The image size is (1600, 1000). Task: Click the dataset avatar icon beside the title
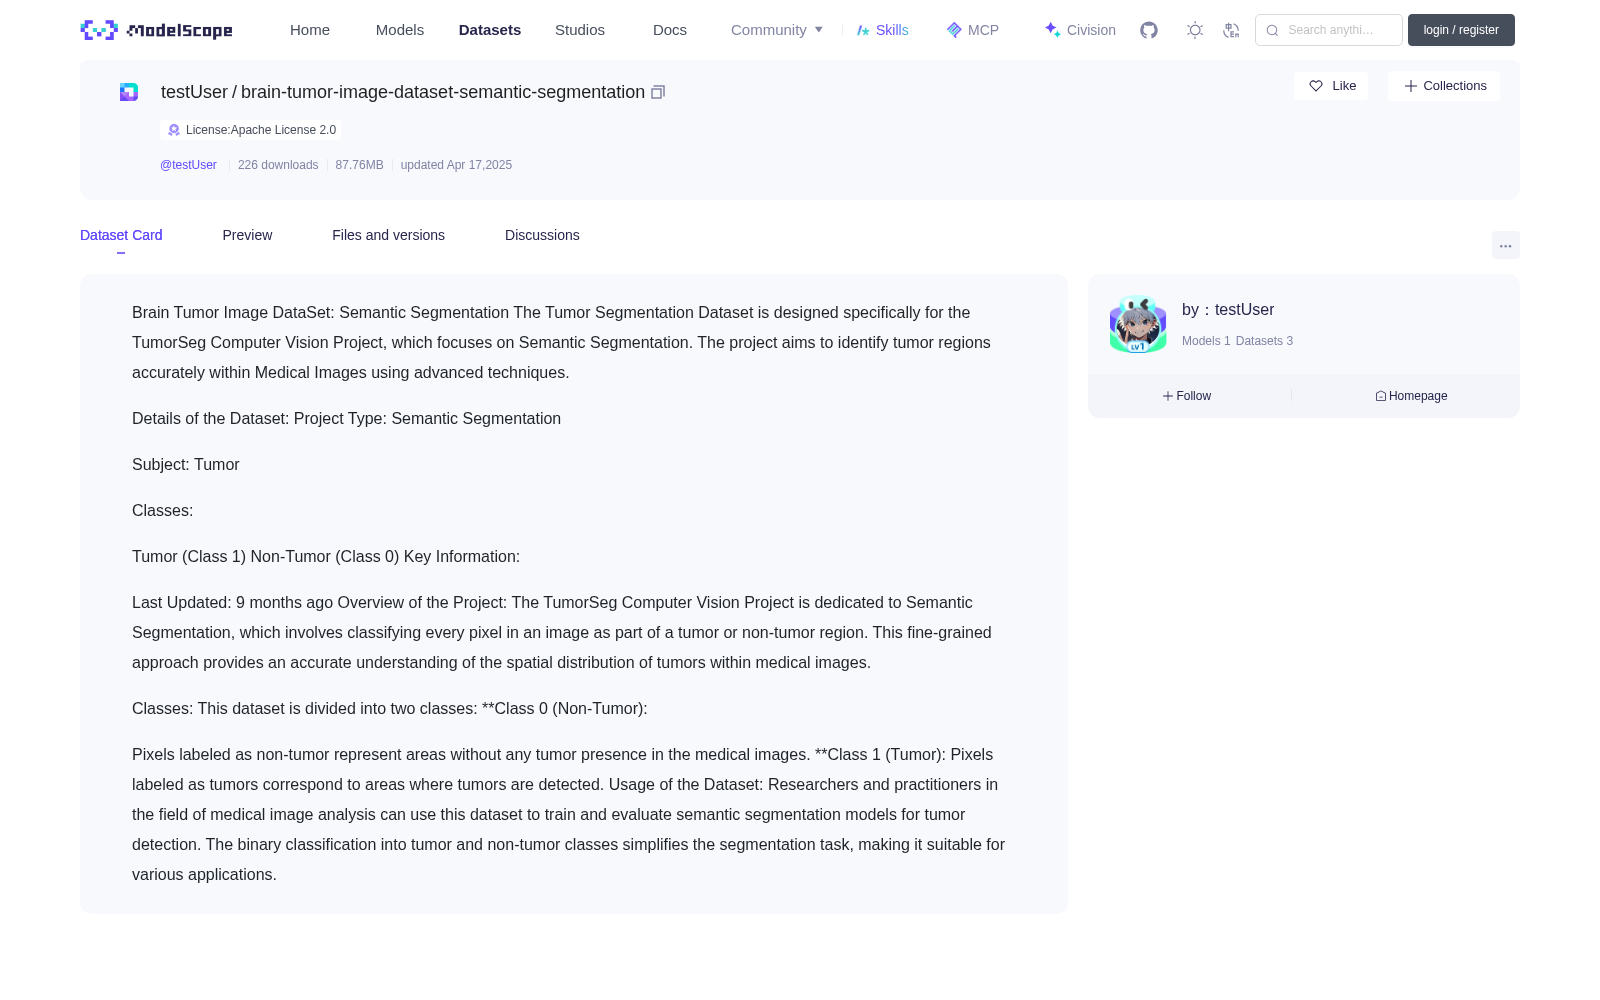(x=129, y=92)
